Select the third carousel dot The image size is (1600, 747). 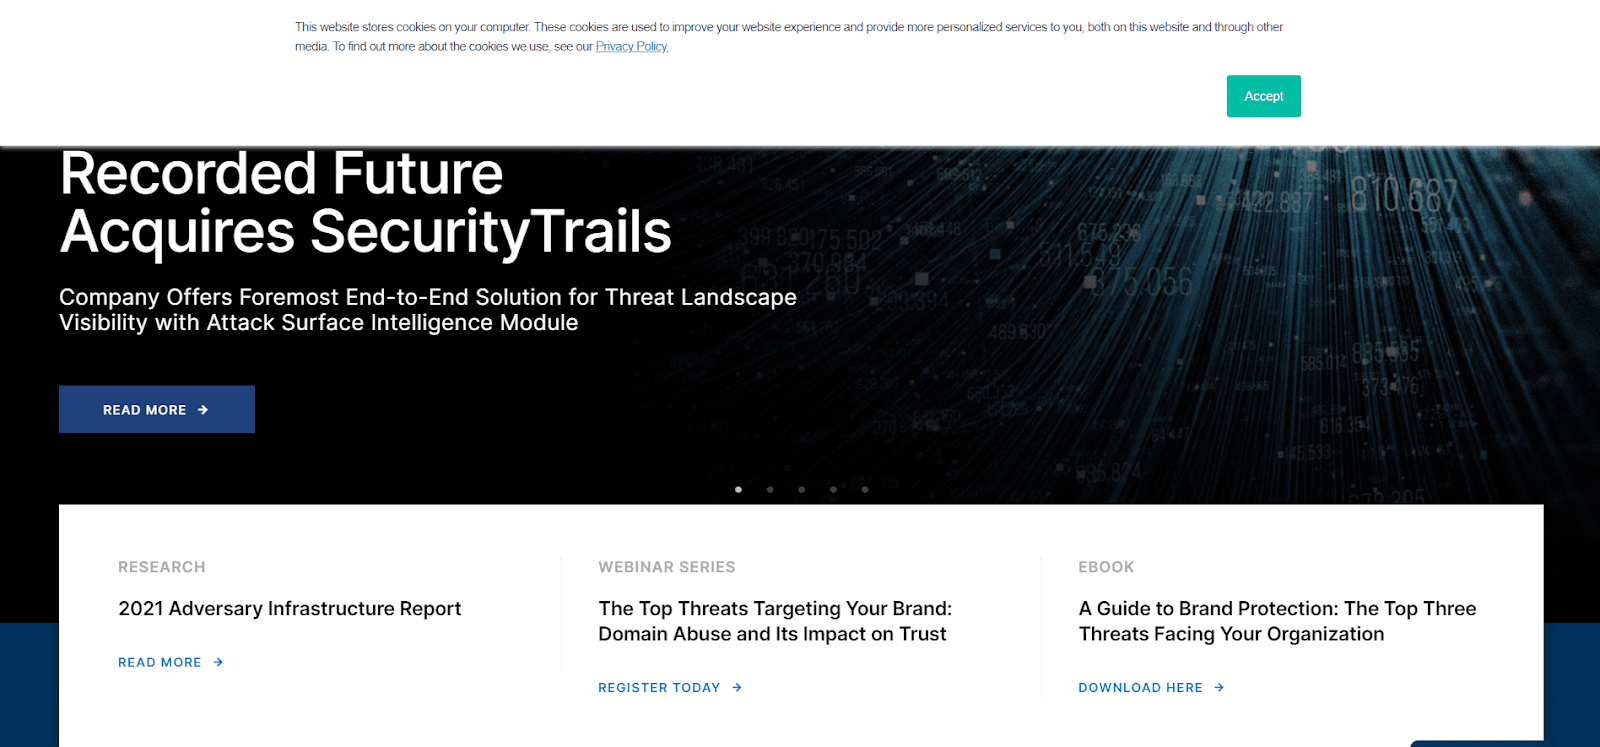pyautogui.click(x=802, y=490)
